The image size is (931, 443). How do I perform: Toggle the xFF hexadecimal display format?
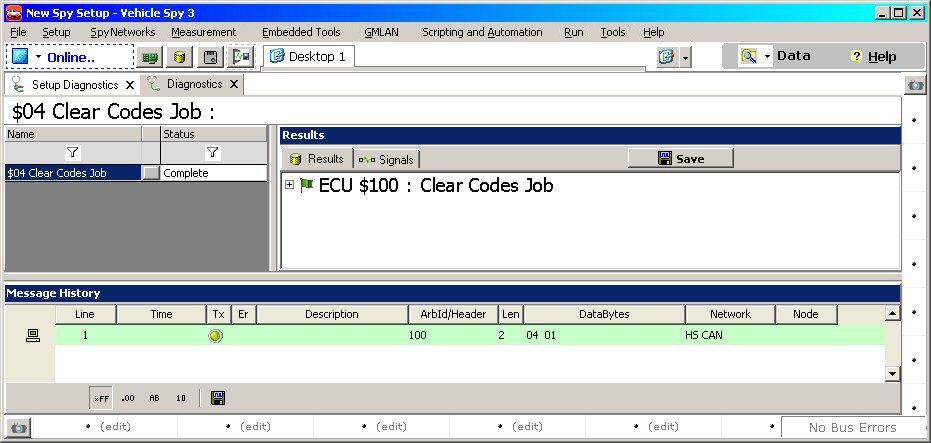(x=101, y=398)
